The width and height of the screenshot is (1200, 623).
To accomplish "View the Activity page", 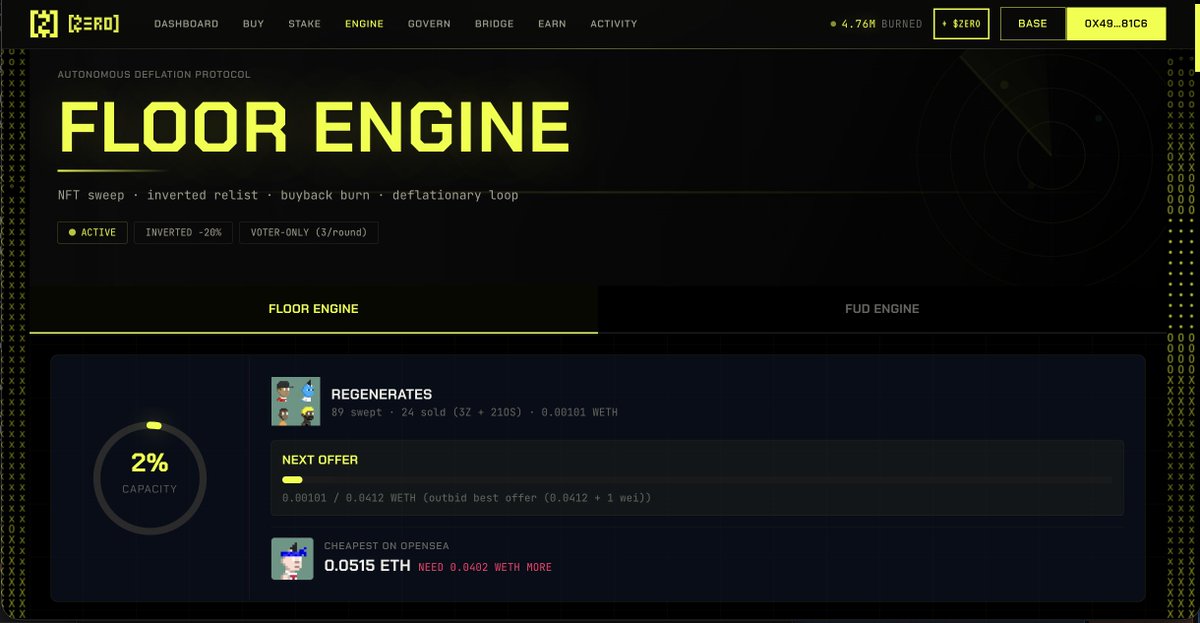I will 613,24.
